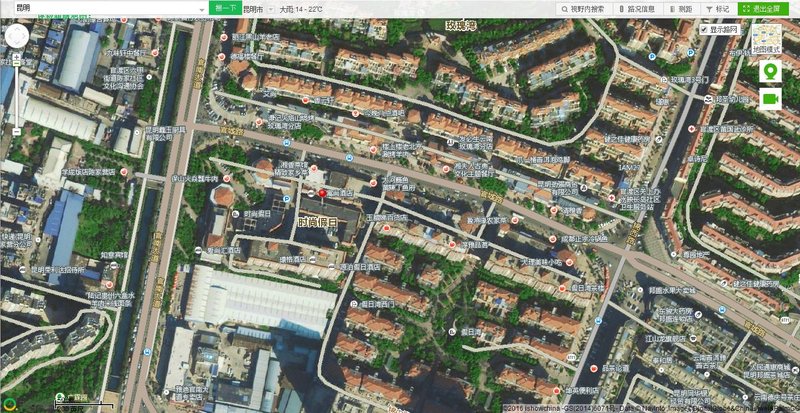
Task: Click the red location marker pin
Action: (x=322, y=193)
